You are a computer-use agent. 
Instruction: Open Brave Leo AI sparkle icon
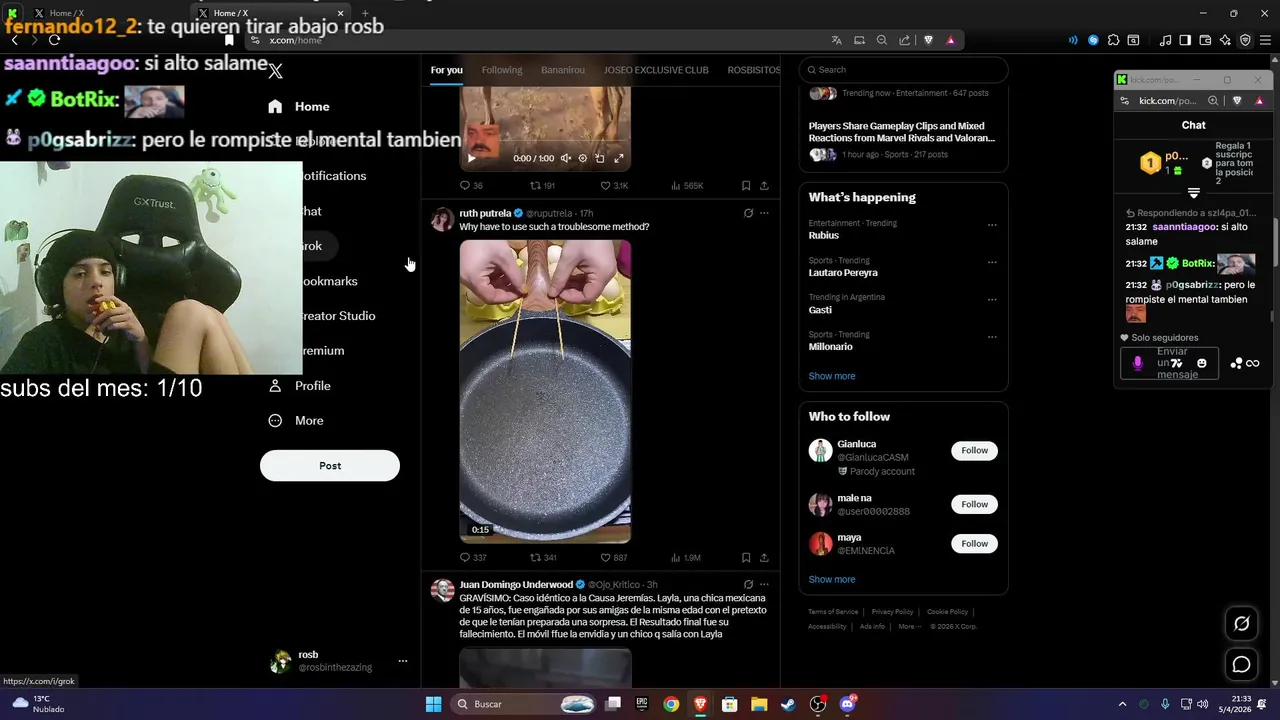[1225, 40]
